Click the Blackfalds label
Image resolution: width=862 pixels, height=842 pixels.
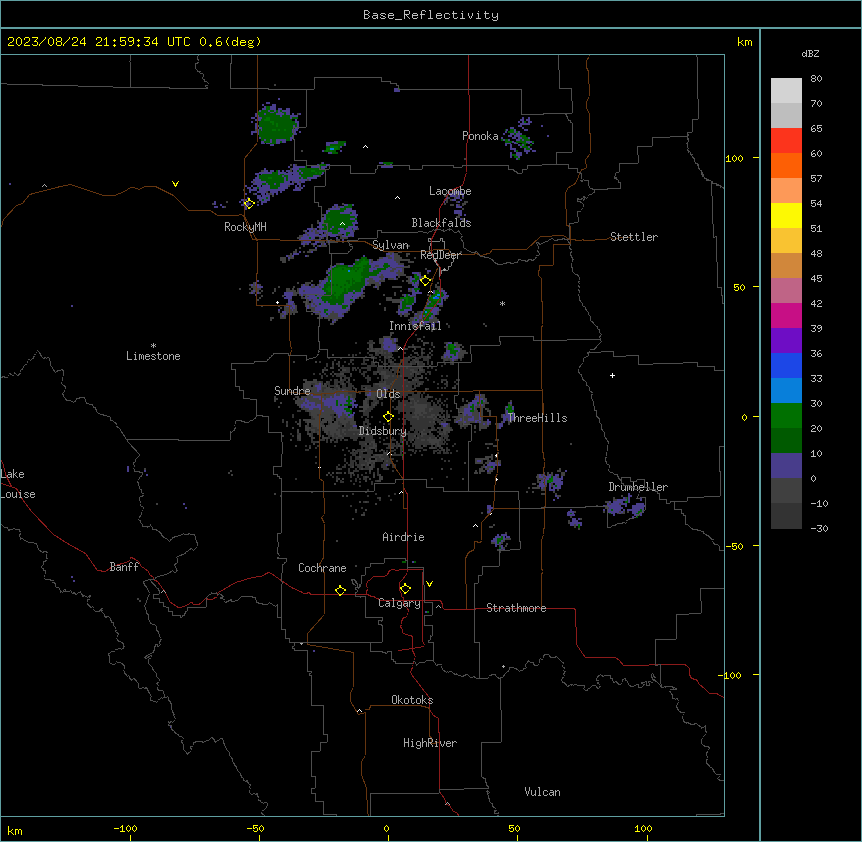[441, 223]
